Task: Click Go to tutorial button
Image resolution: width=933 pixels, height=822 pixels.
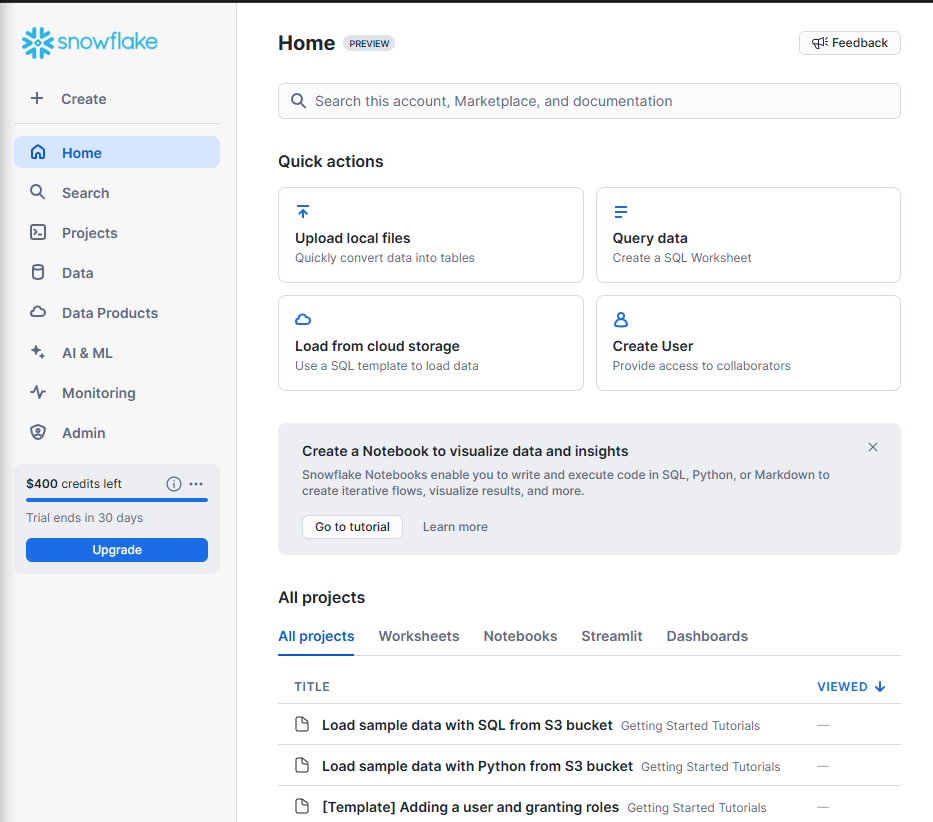Action: pos(352,527)
